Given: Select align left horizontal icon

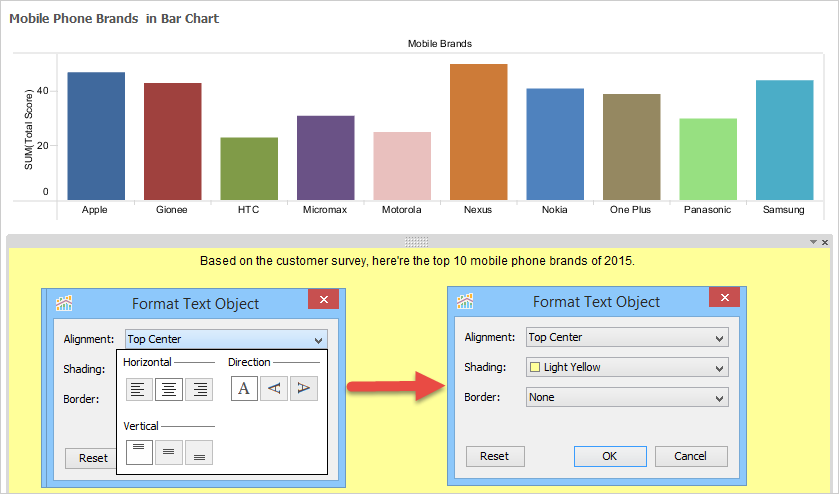Looking at the screenshot, I should coord(139,389).
